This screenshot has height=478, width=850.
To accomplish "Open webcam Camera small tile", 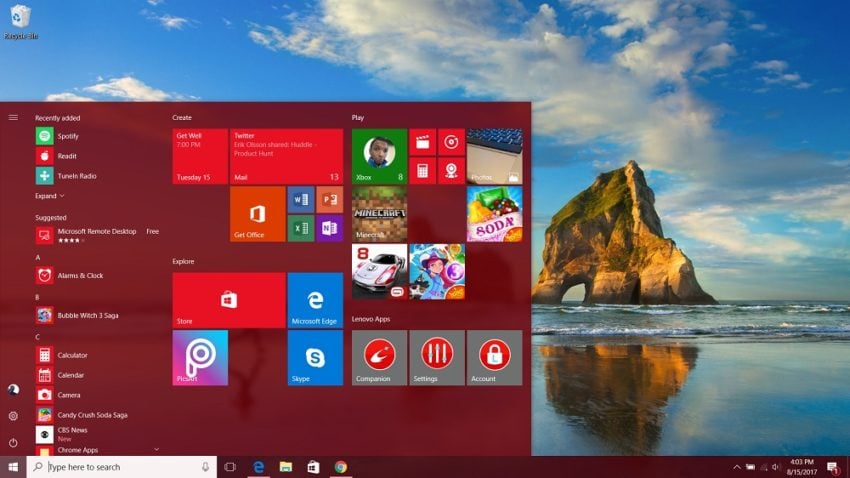I will pos(451,171).
